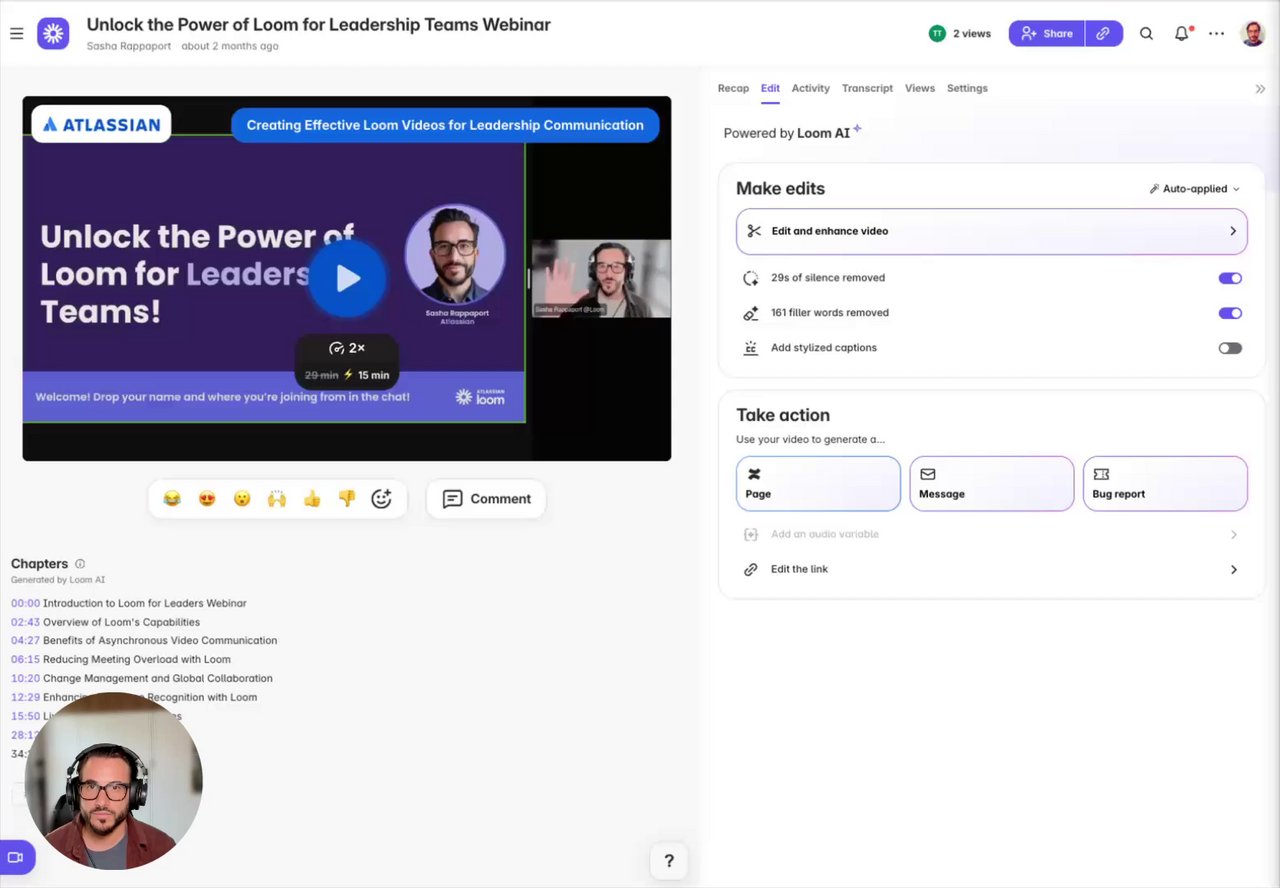The height and width of the screenshot is (888, 1280).
Task: Expand the Edit the link row
Action: (x=991, y=569)
